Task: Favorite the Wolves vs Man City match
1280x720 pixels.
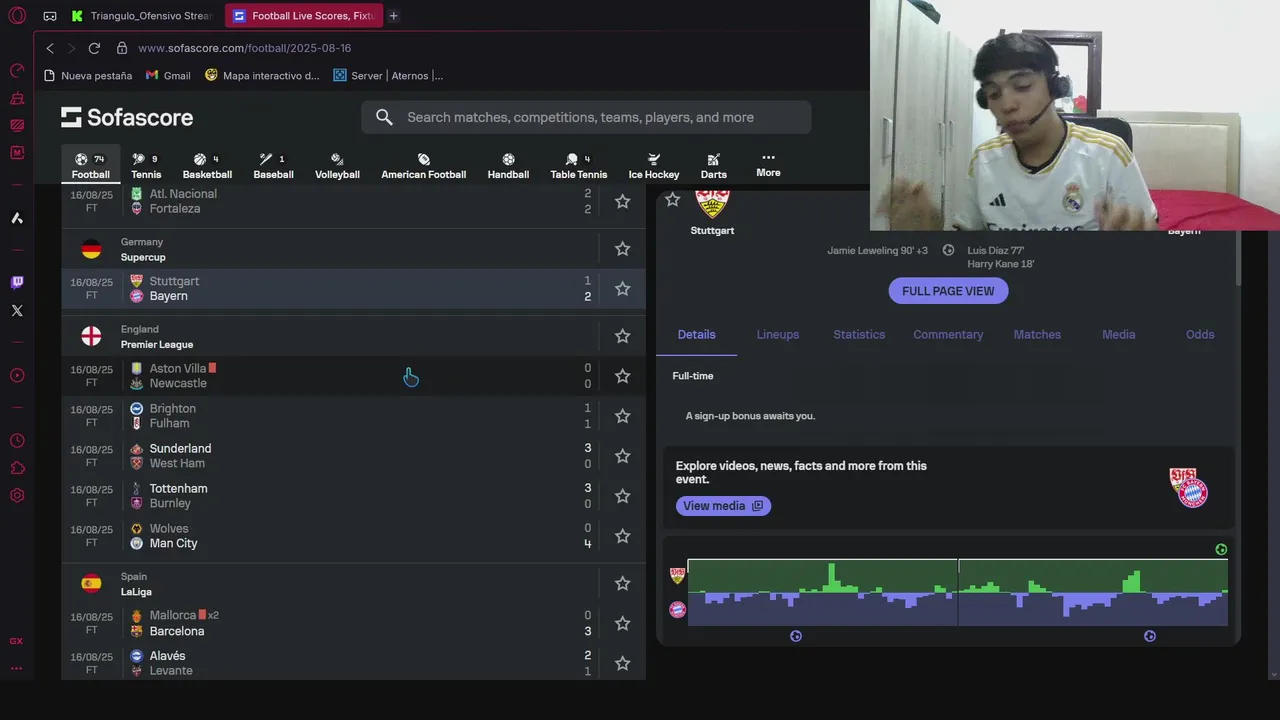Action: [x=622, y=536]
